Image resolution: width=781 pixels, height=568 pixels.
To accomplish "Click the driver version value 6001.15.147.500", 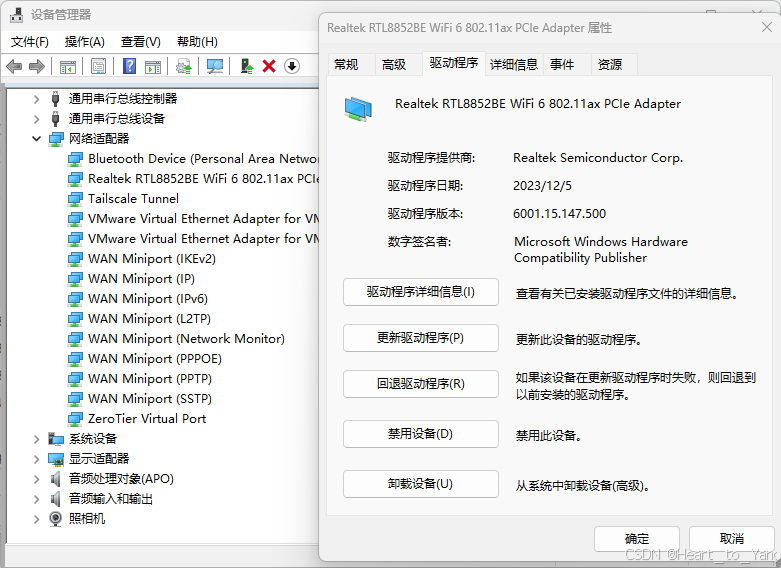I will (559, 214).
